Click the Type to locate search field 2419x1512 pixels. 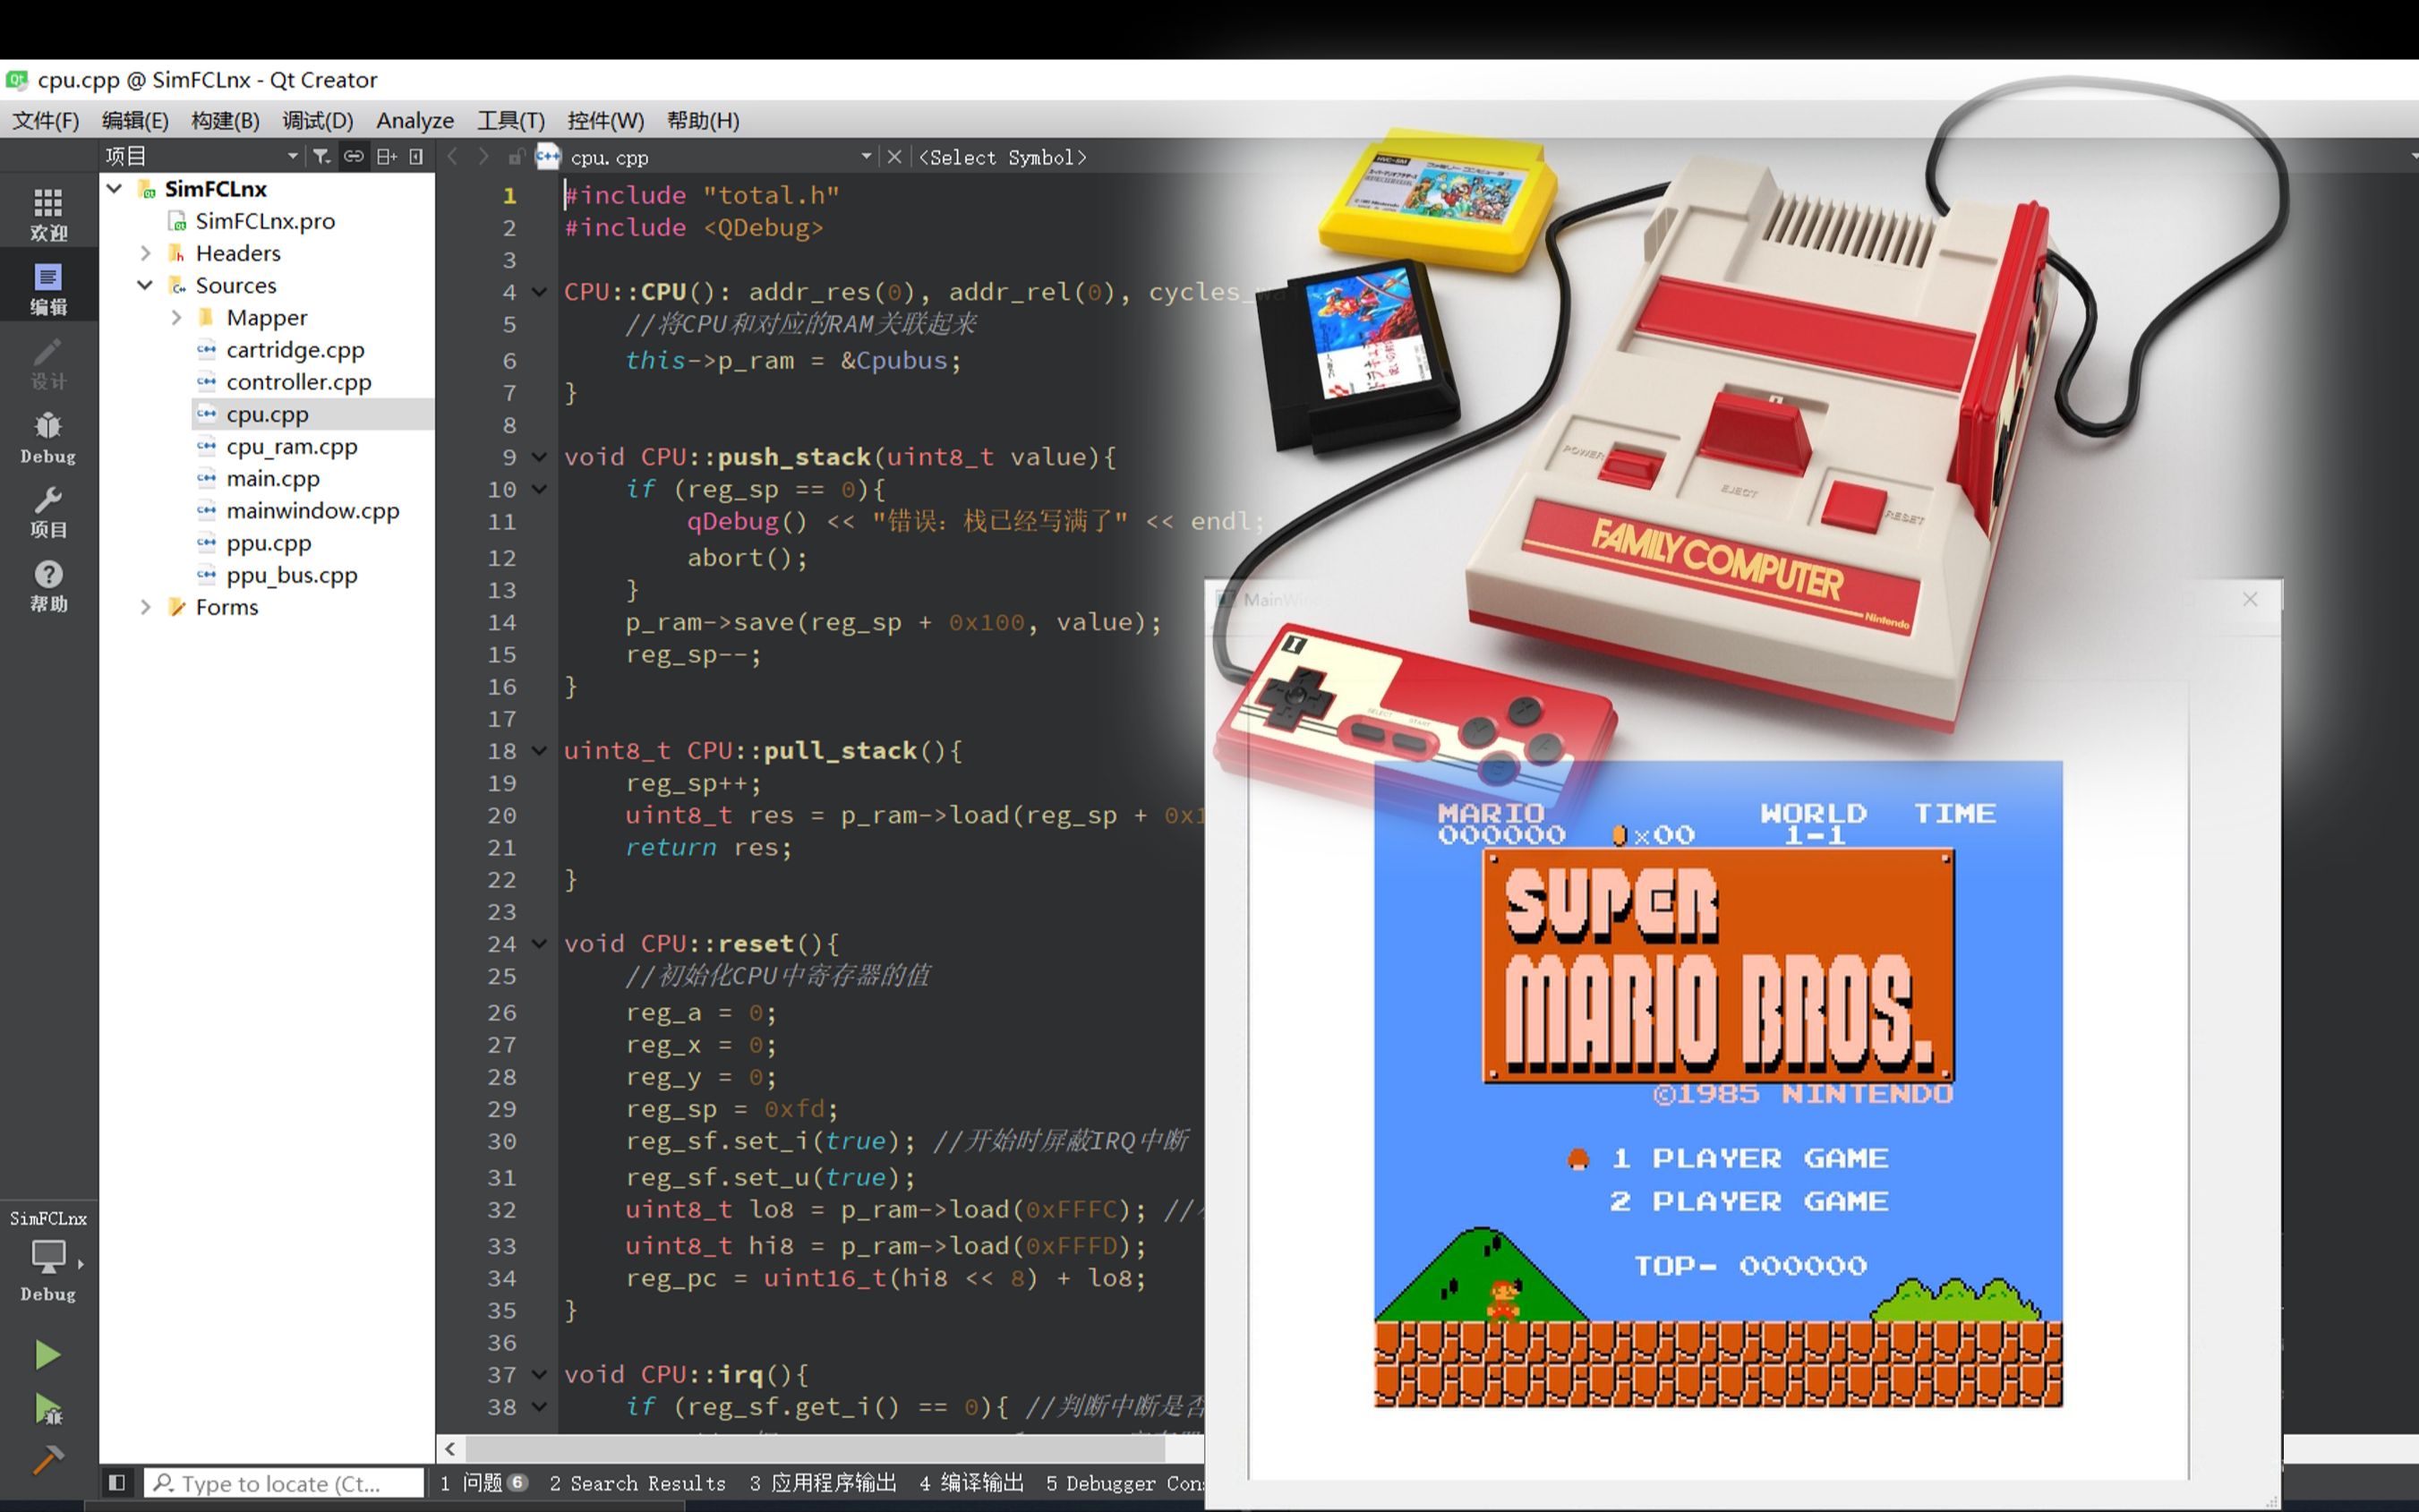[284, 1483]
